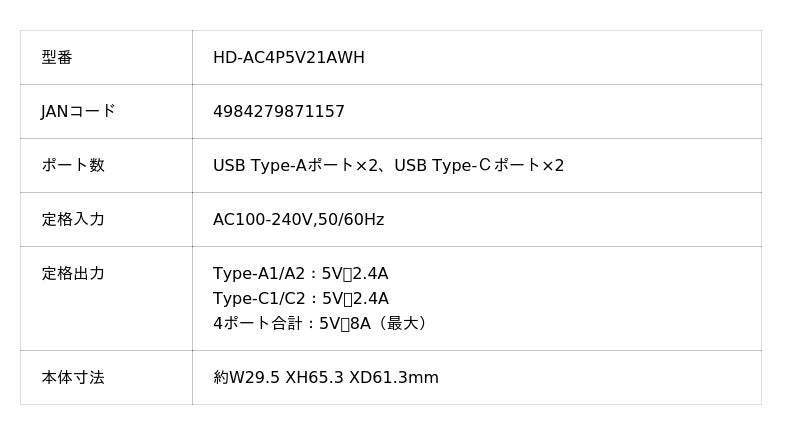Select JAN code 4984279871157
The height and width of the screenshot is (435, 800).
[x=278, y=112]
